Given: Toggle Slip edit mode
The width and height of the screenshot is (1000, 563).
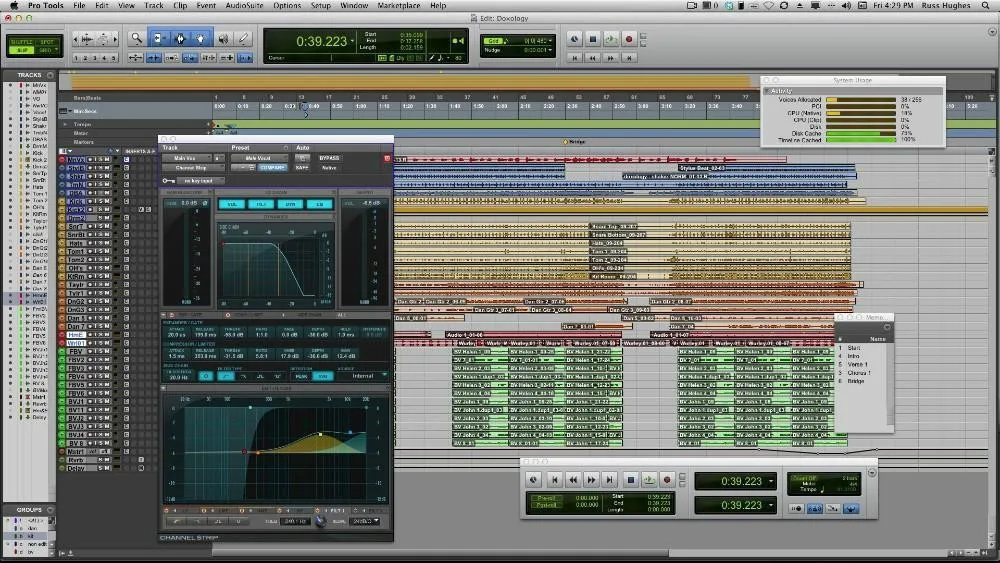Looking at the screenshot, I should pyautogui.click(x=22, y=50).
